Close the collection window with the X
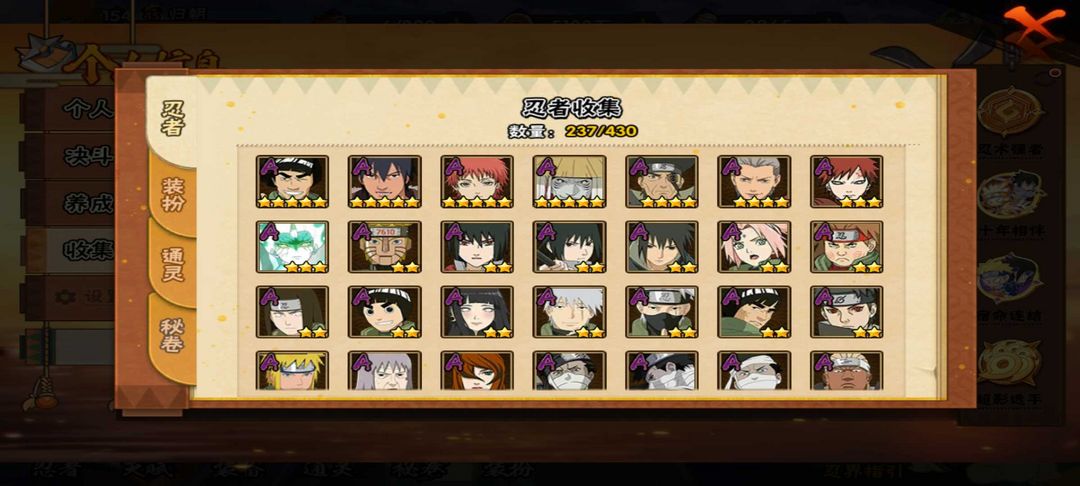 pos(1033,26)
